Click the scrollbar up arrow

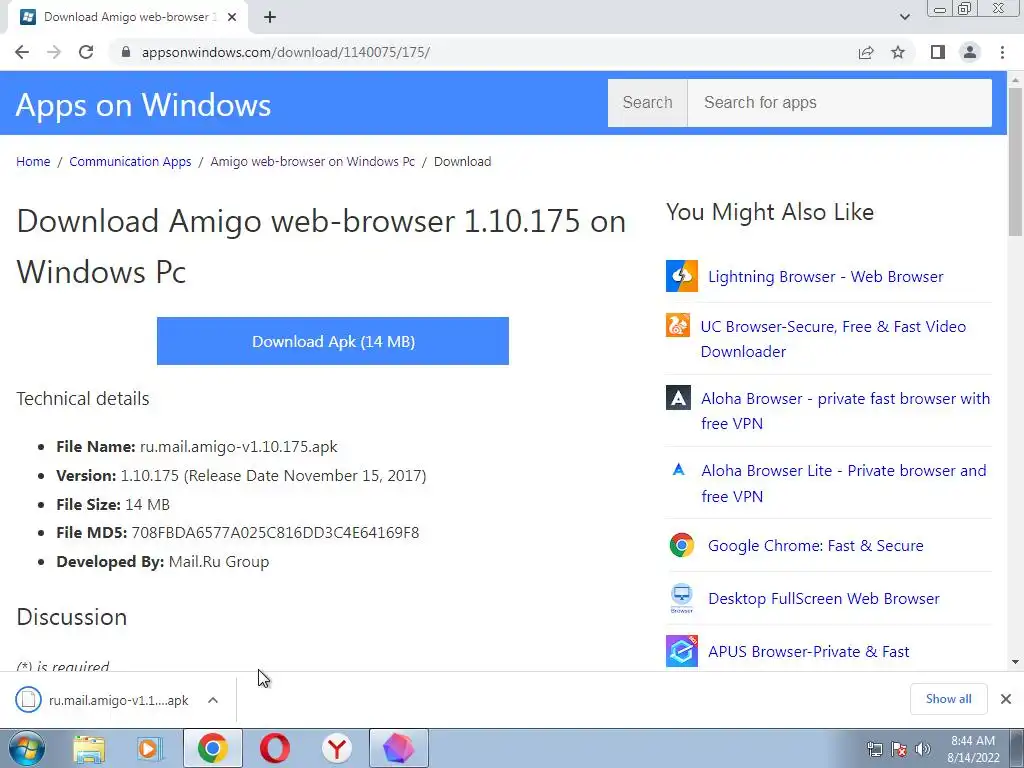[x=1015, y=79]
